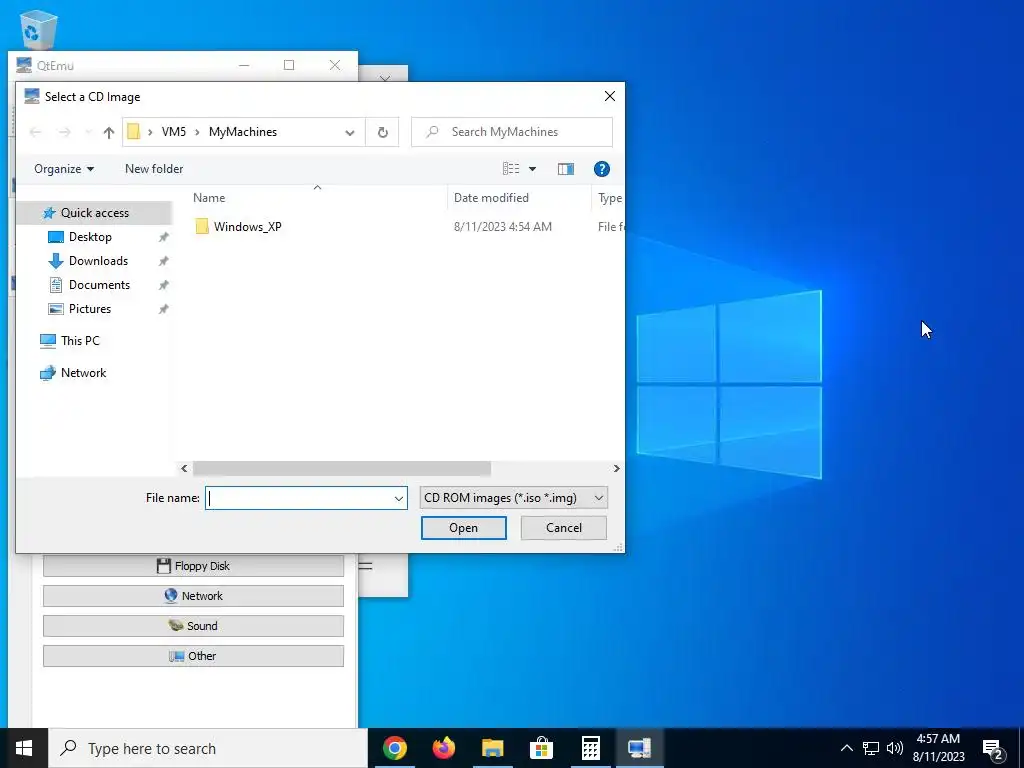
Task: Click the MyMachines breadcrumb segment
Action: (243, 132)
